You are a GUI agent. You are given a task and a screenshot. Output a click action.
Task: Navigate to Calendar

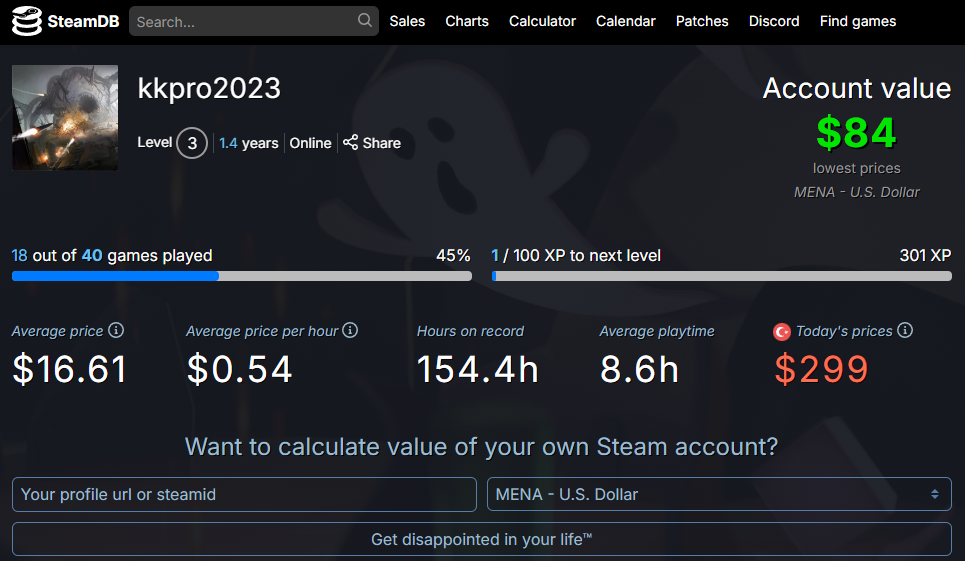tap(626, 21)
